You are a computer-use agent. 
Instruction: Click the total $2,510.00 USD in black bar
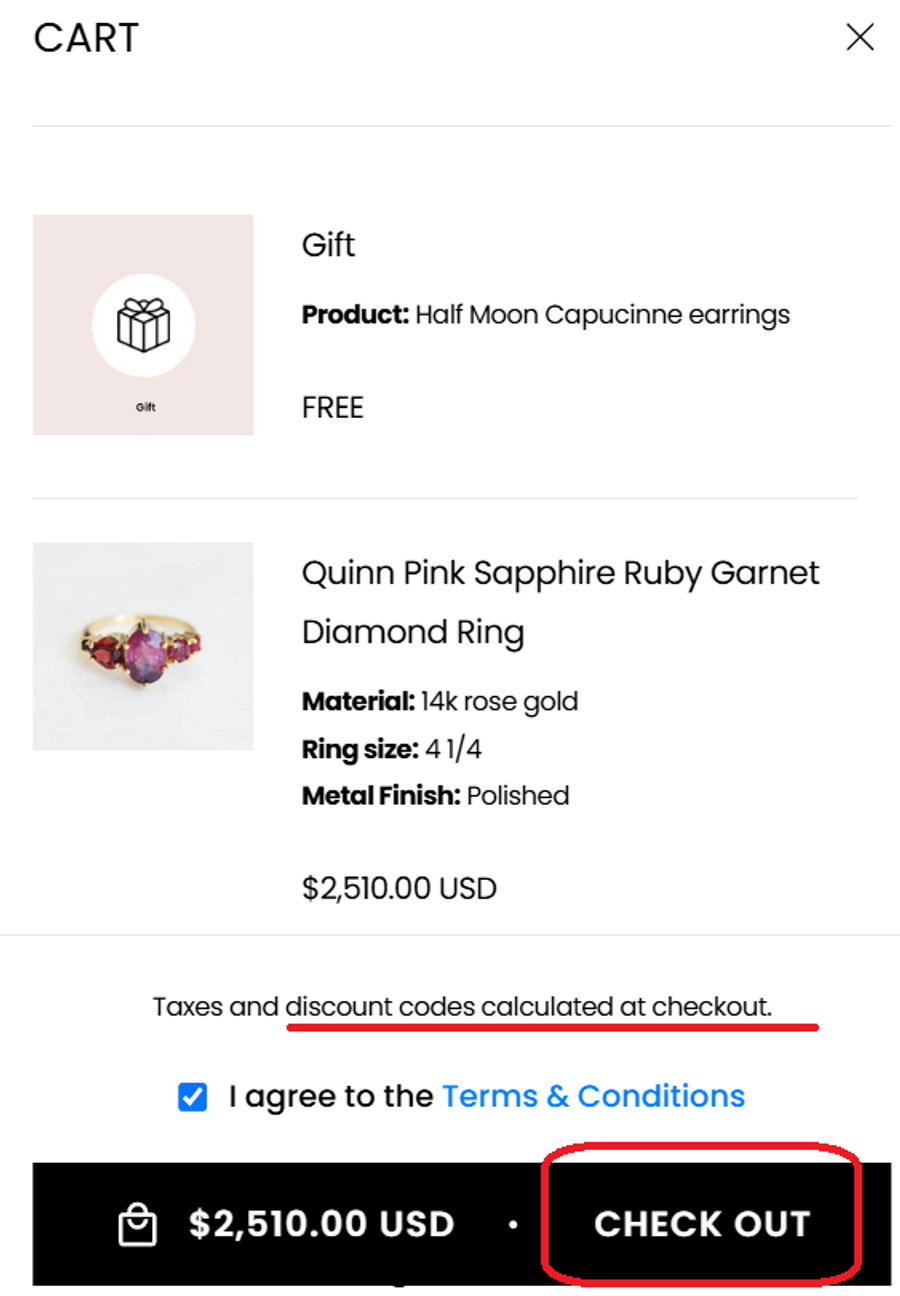pyautogui.click(x=321, y=1224)
